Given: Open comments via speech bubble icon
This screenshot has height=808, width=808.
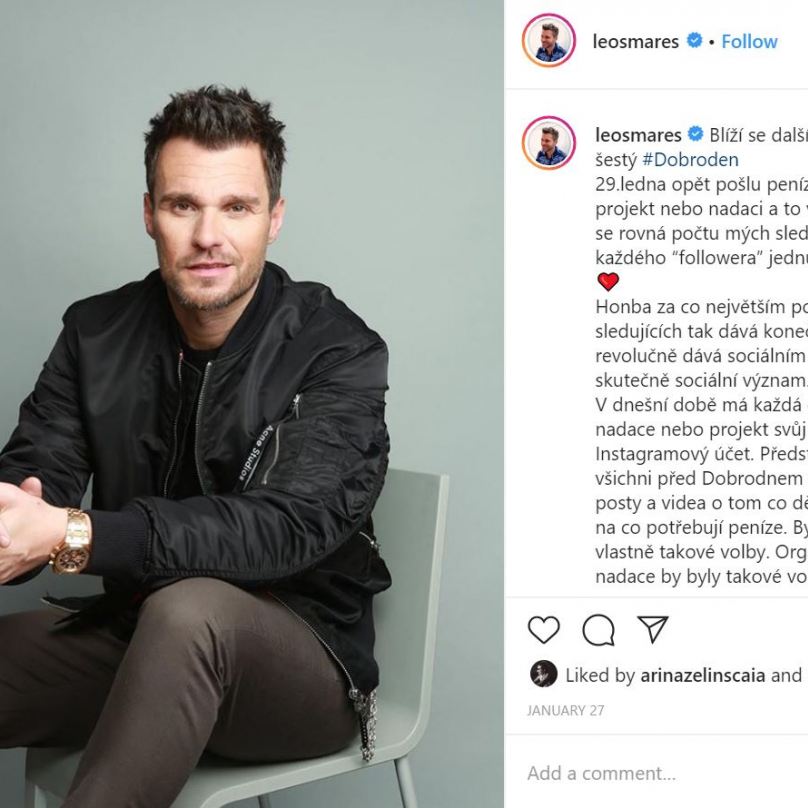Looking at the screenshot, I should point(599,629).
